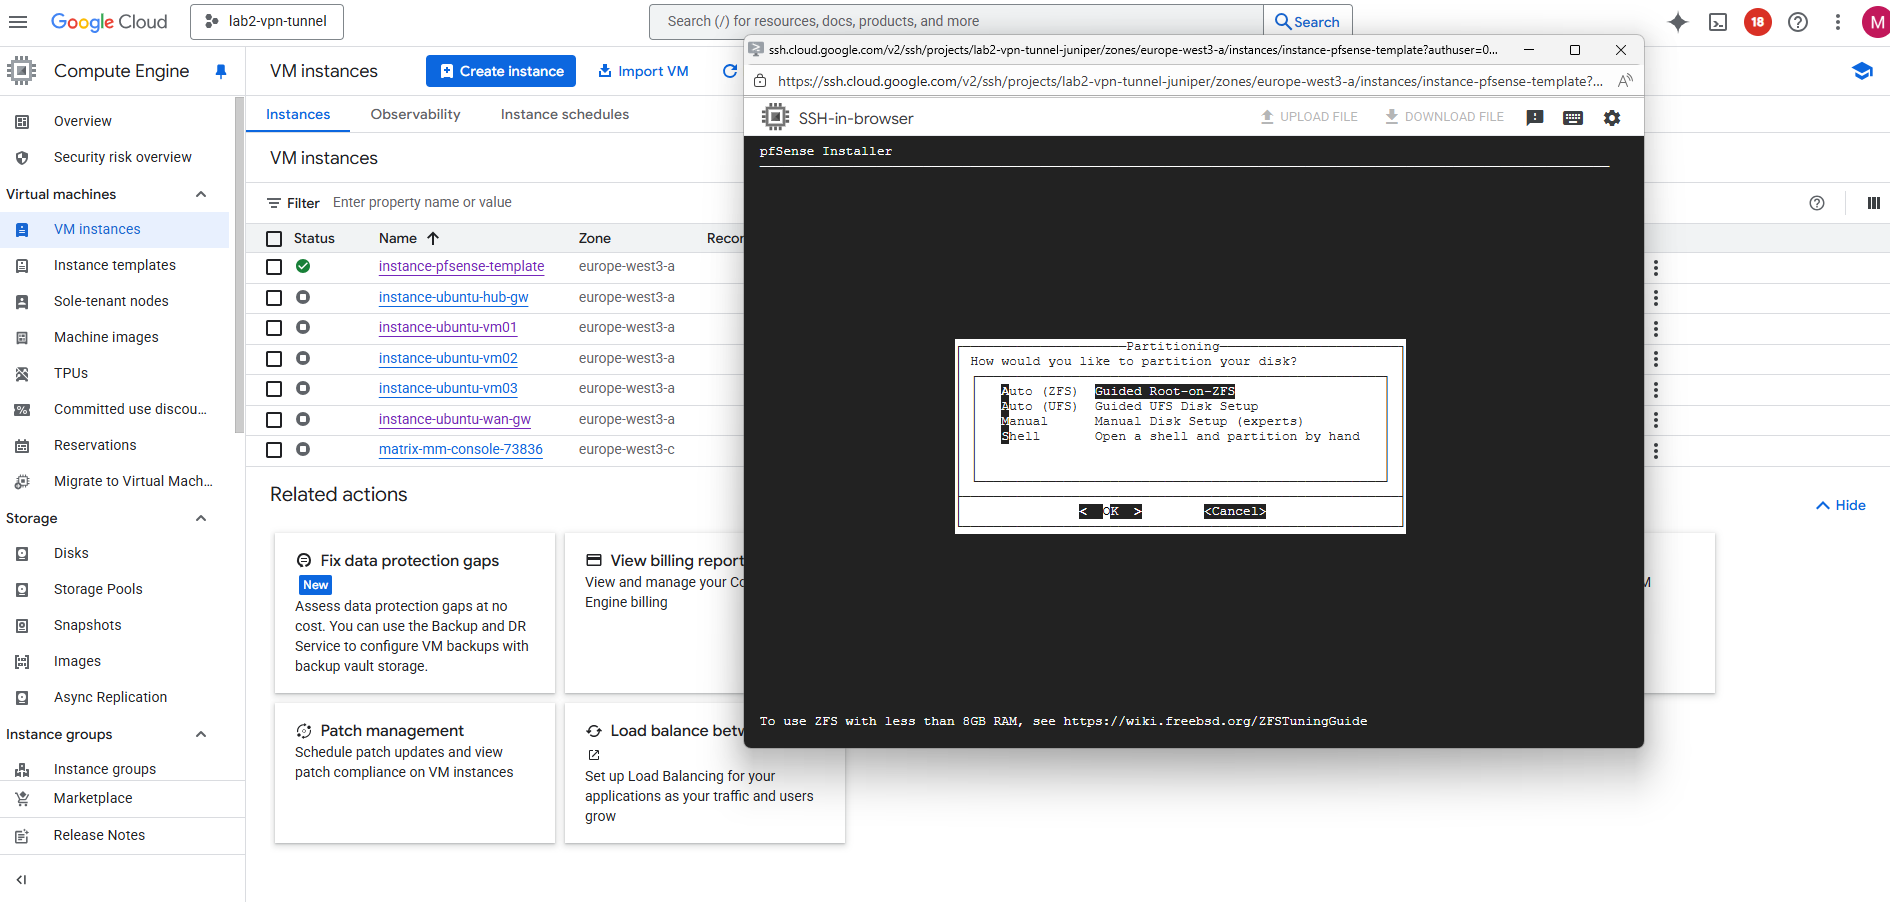The width and height of the screenshot is (1890, 902).
Task: Go to Instance templates in sidebar
Action: point(115,265)
